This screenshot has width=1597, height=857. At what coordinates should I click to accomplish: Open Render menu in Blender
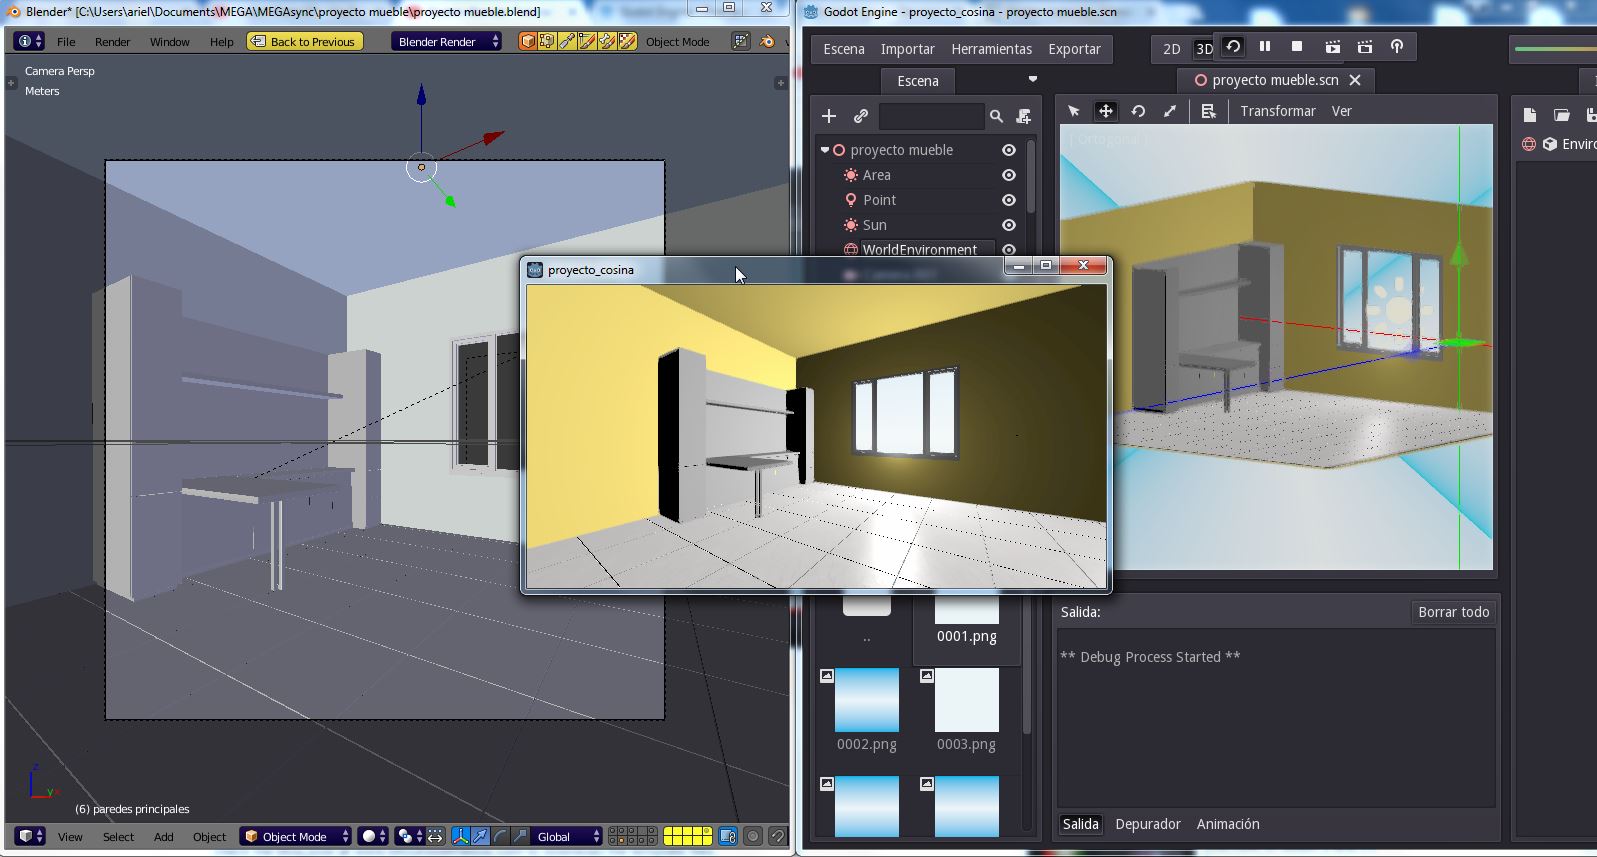112,42
